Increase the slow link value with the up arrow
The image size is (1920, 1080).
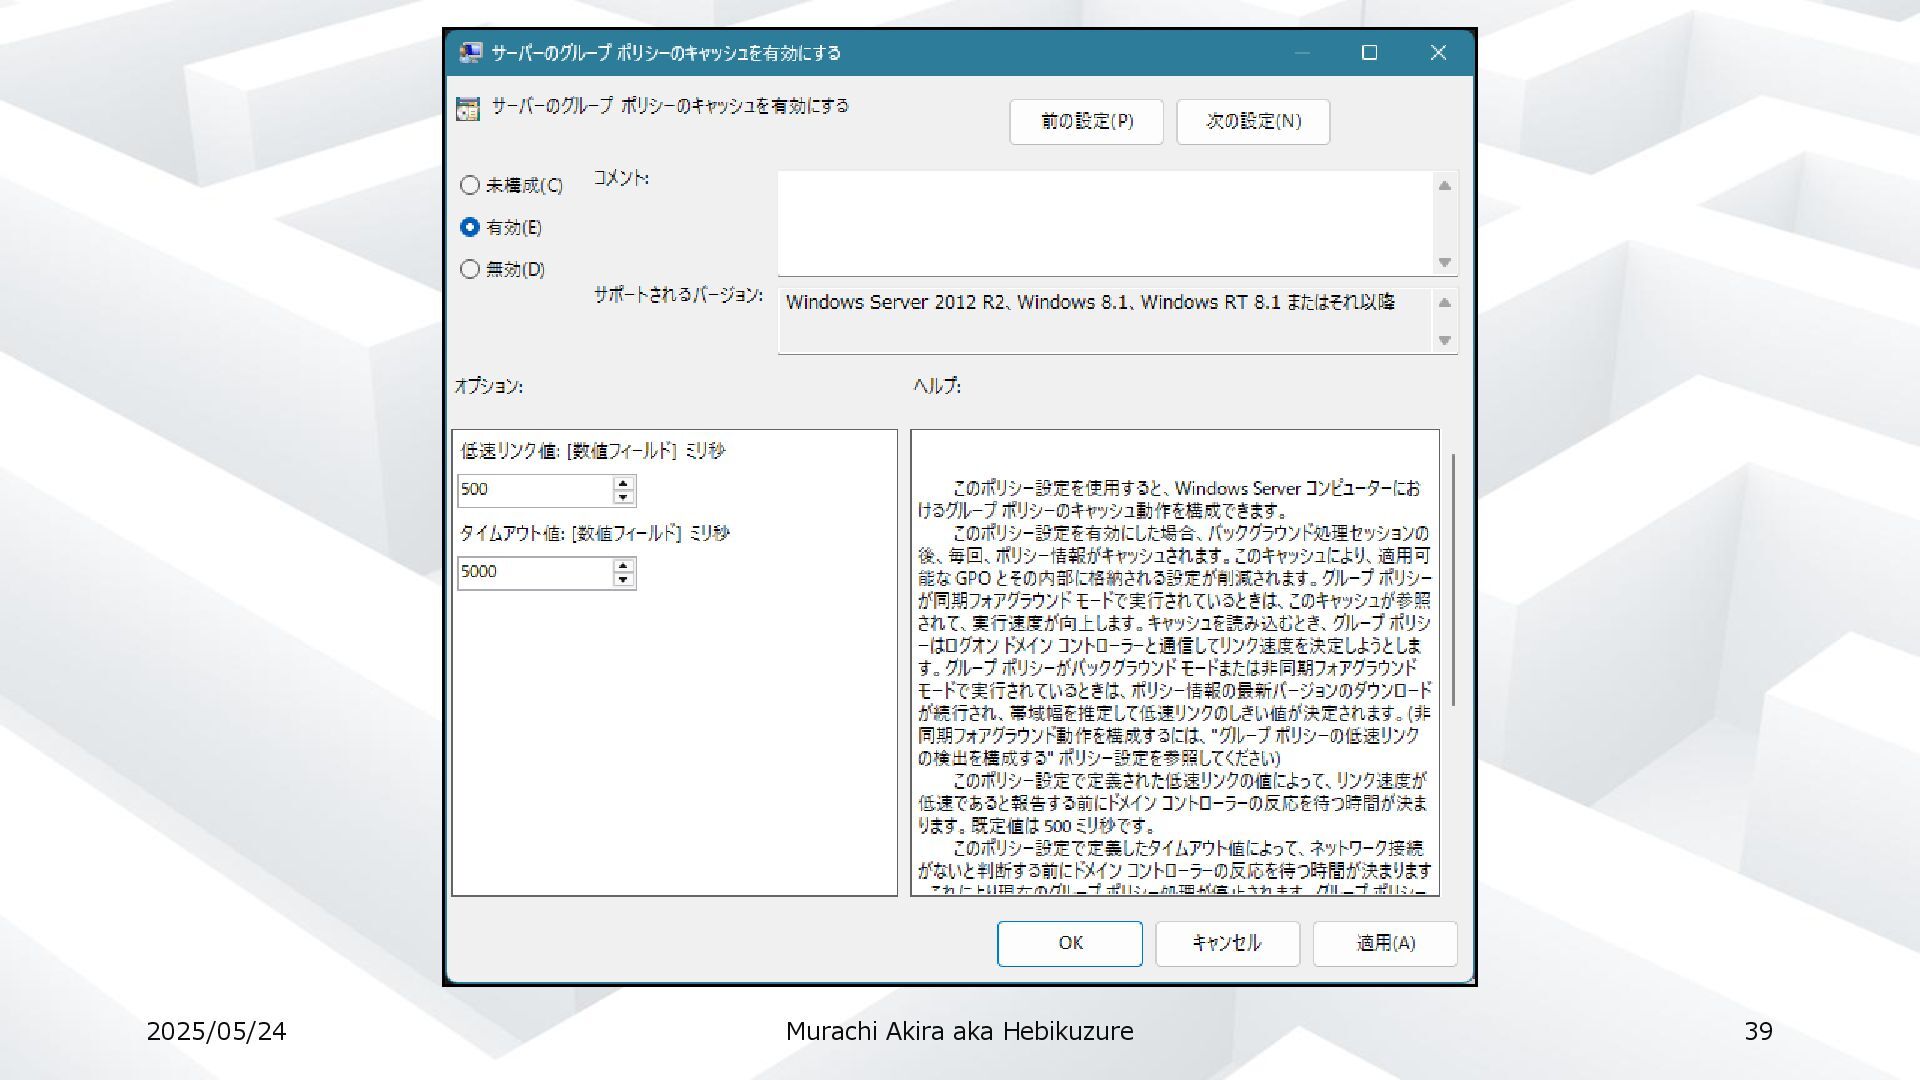pyautogui.click(x=624, y=483)
